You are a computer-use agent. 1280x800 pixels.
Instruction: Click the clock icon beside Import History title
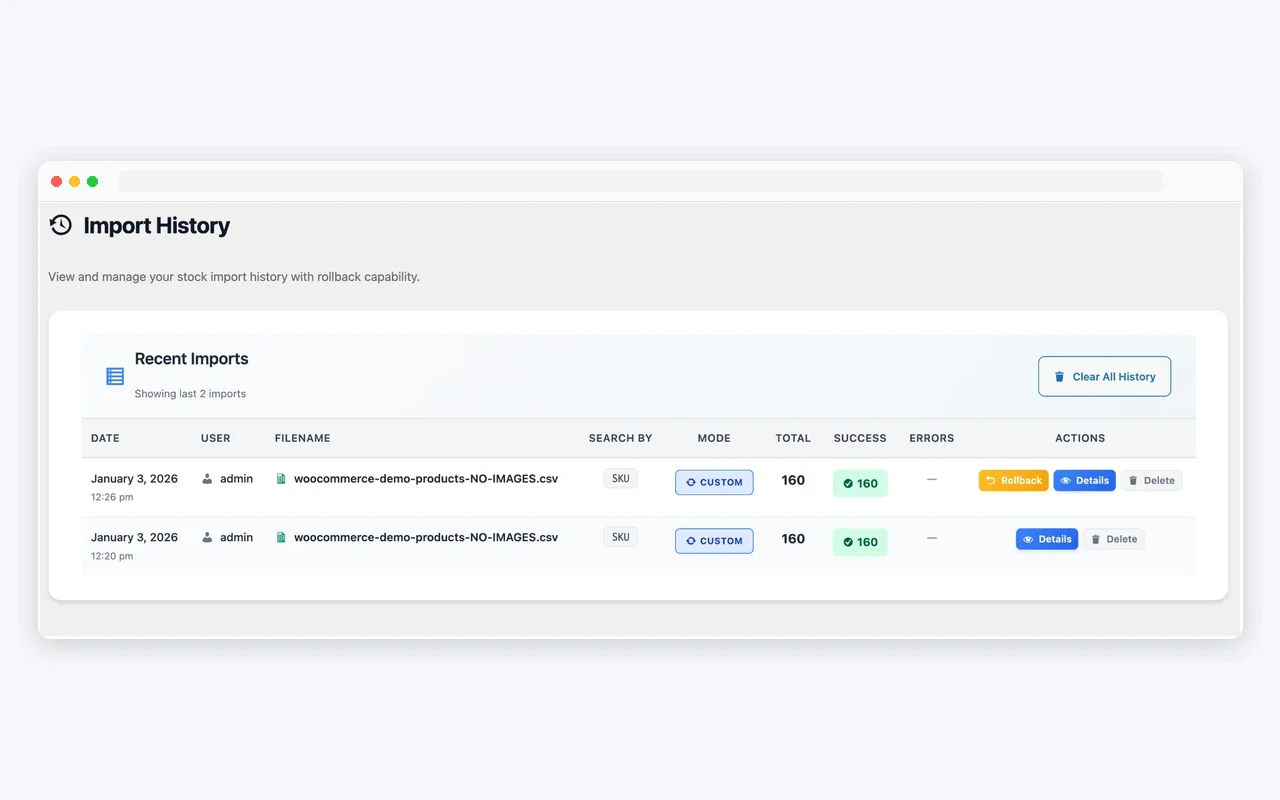tap(60, 225)
